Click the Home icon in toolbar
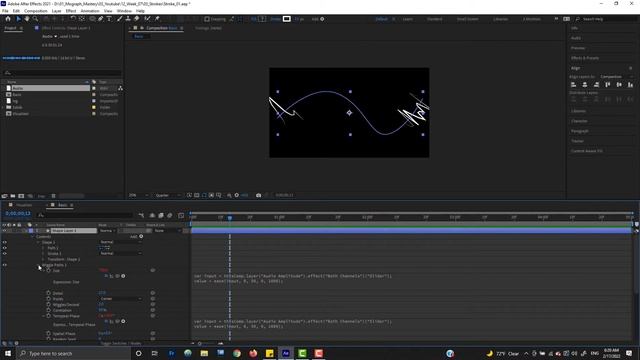 pos(8,19)
